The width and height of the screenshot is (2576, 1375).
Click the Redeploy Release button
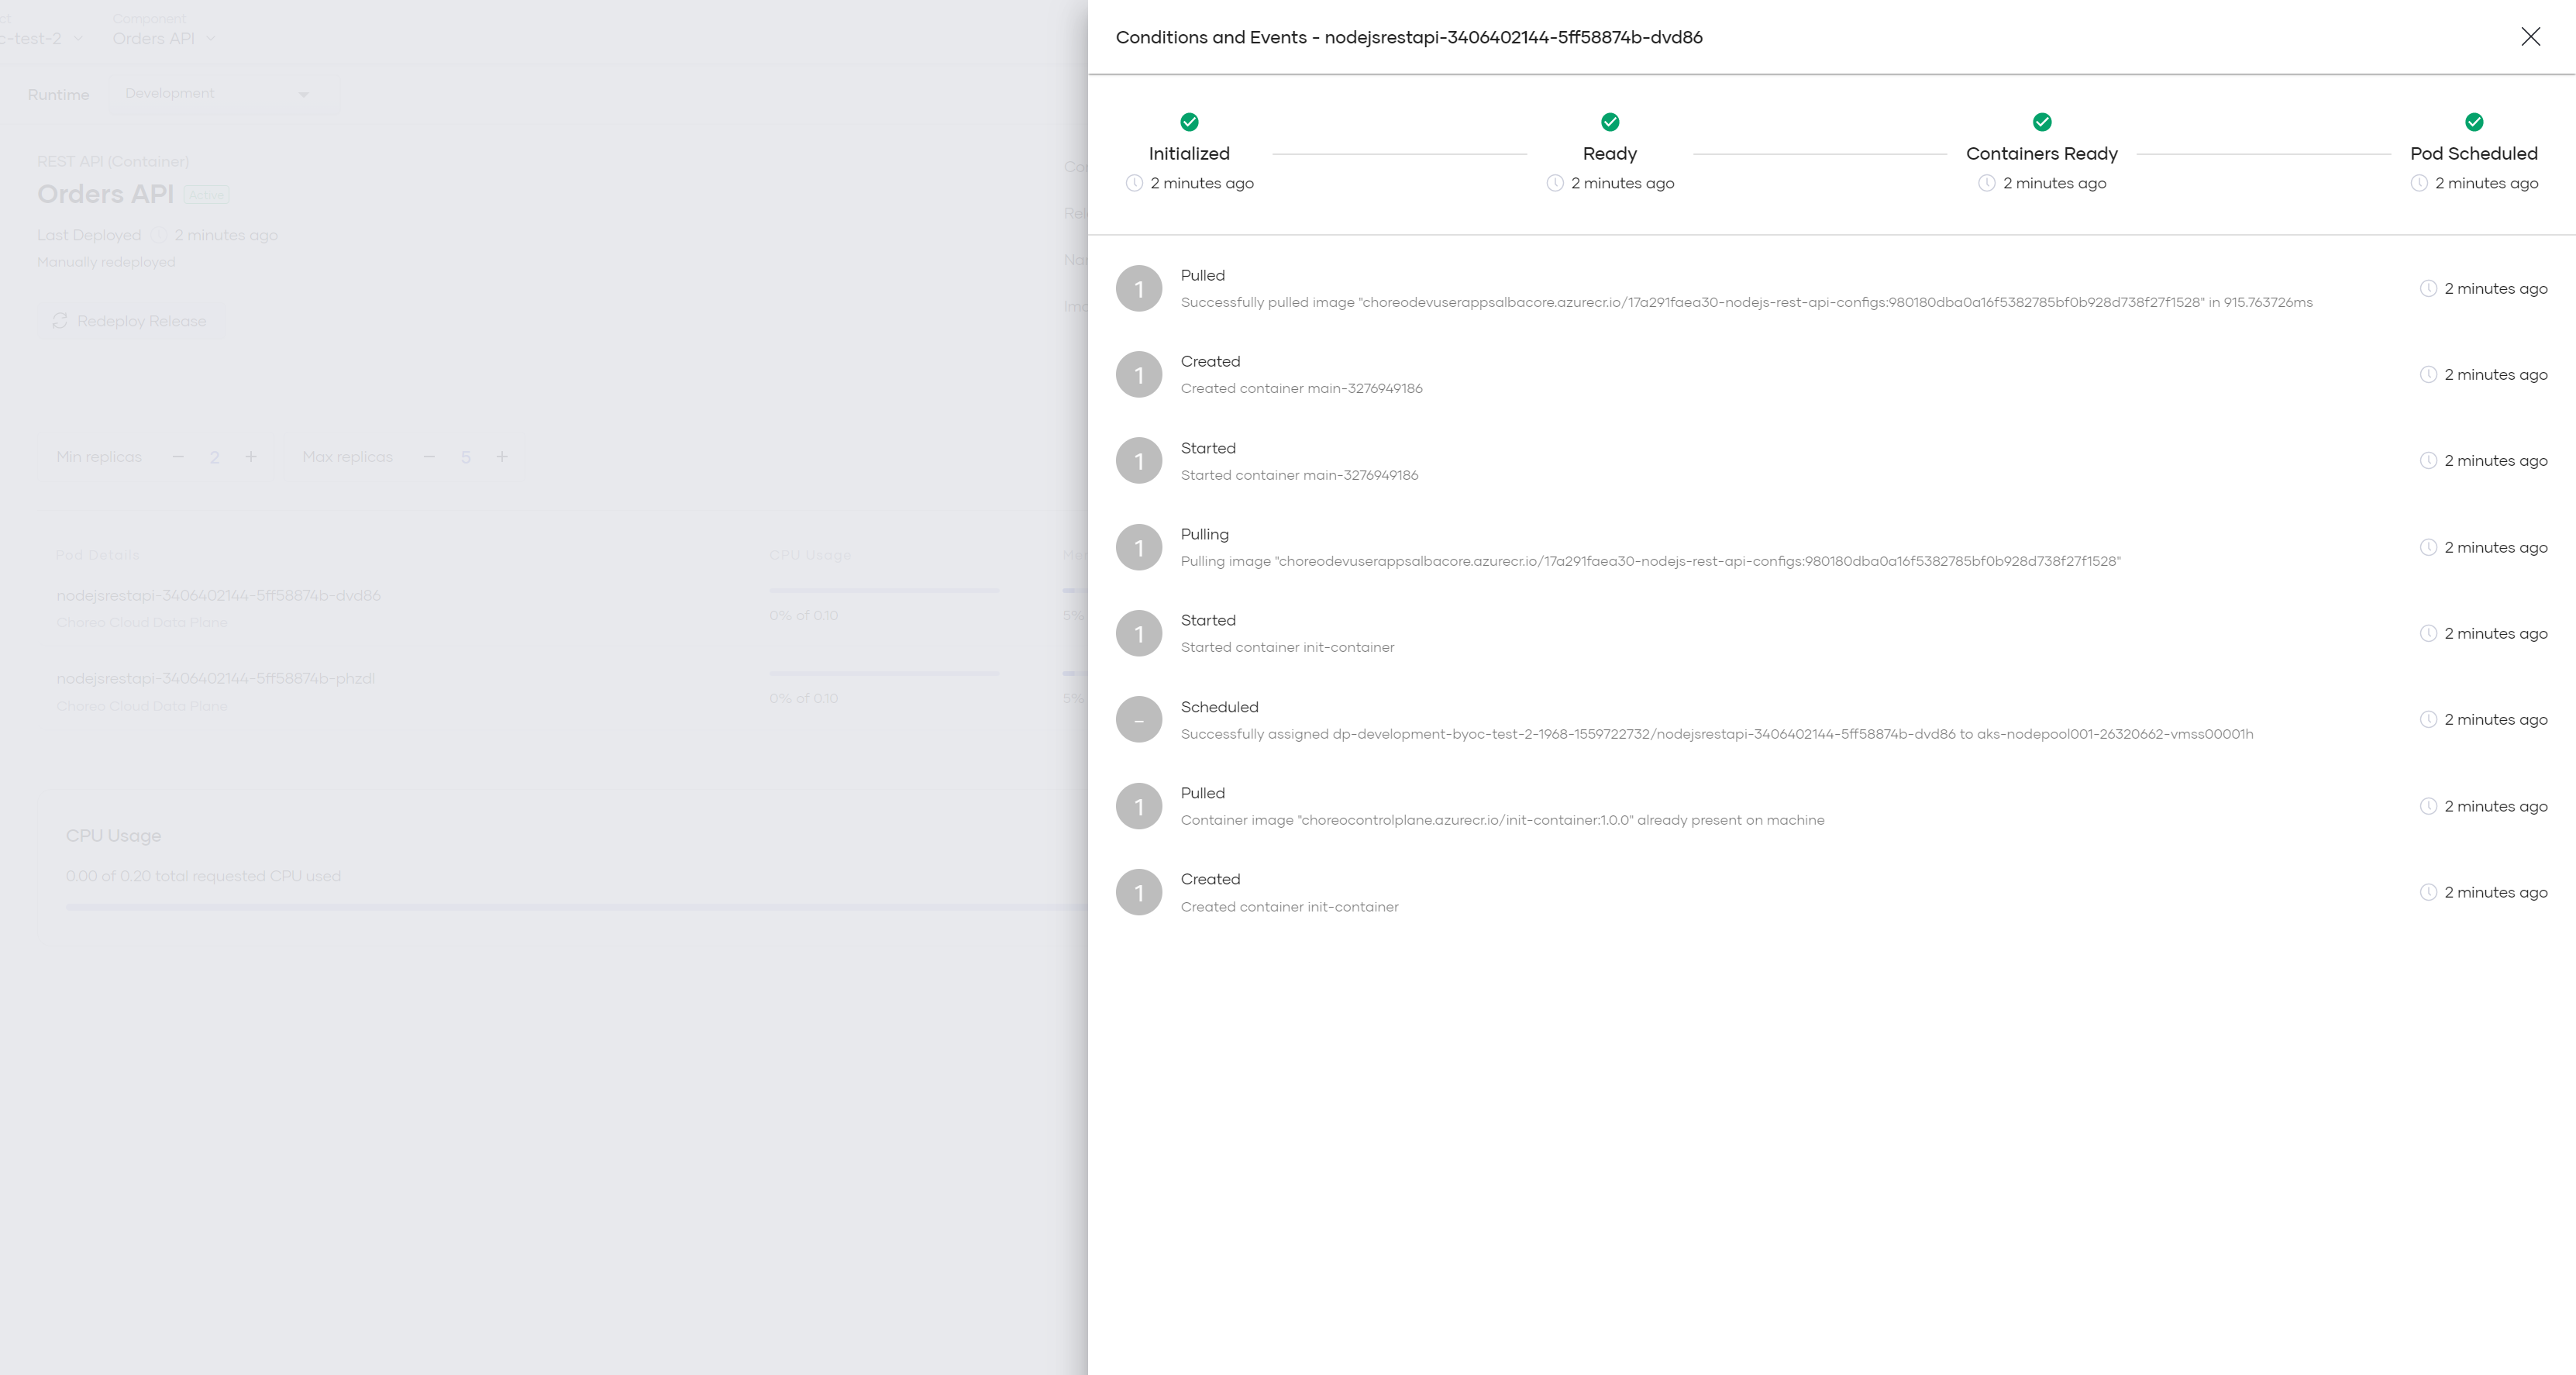pos(131,321)
